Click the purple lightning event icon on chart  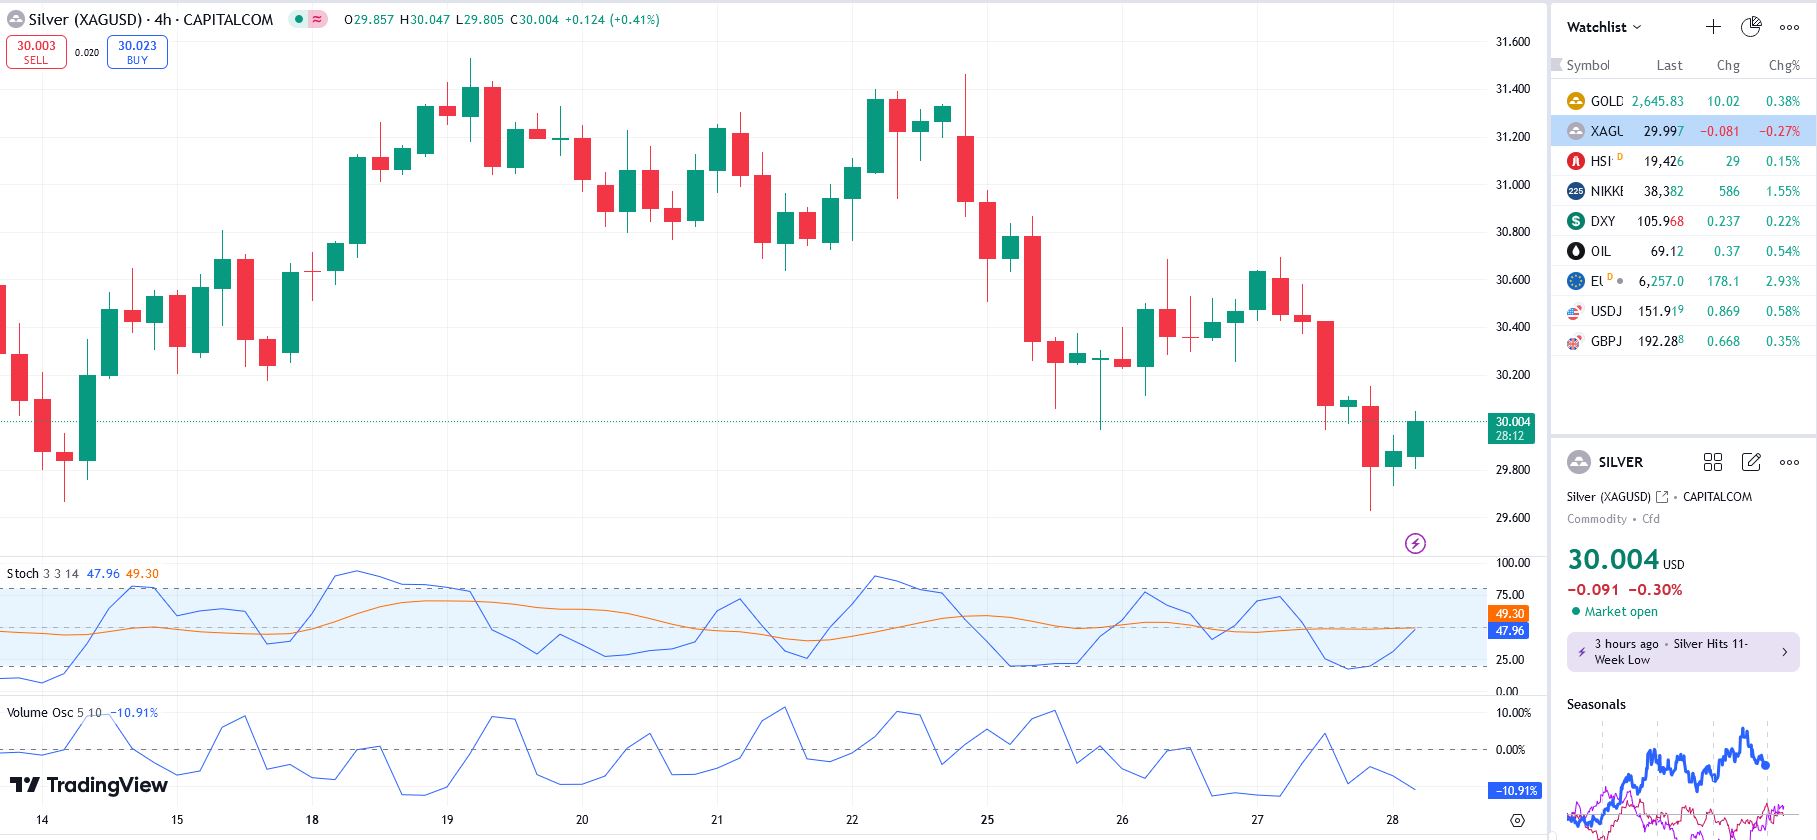(x=1415, y=543)
